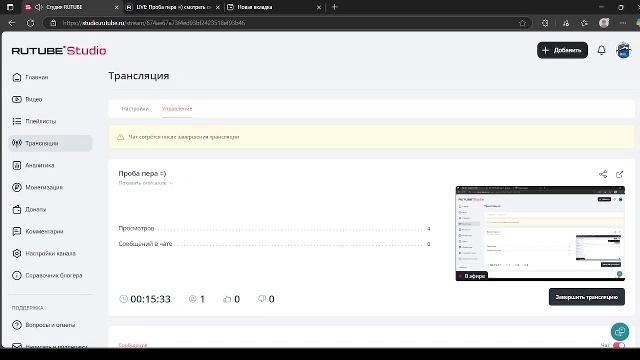The image size is (640, 360).
Task: Open the Монетизация sidebar section
Action: coord(38,187)
